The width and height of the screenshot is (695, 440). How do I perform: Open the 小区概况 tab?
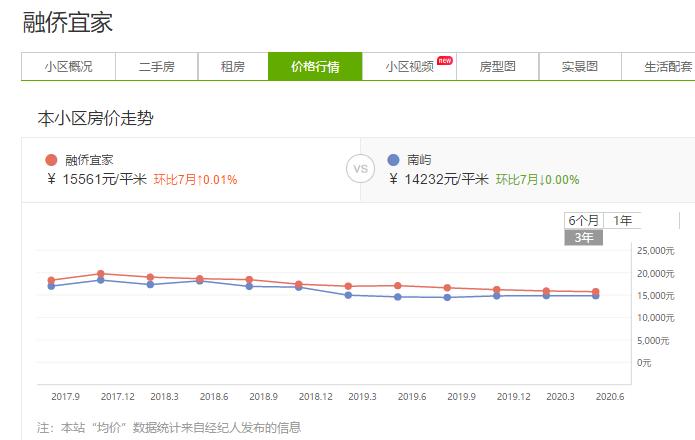click(68, 66)
